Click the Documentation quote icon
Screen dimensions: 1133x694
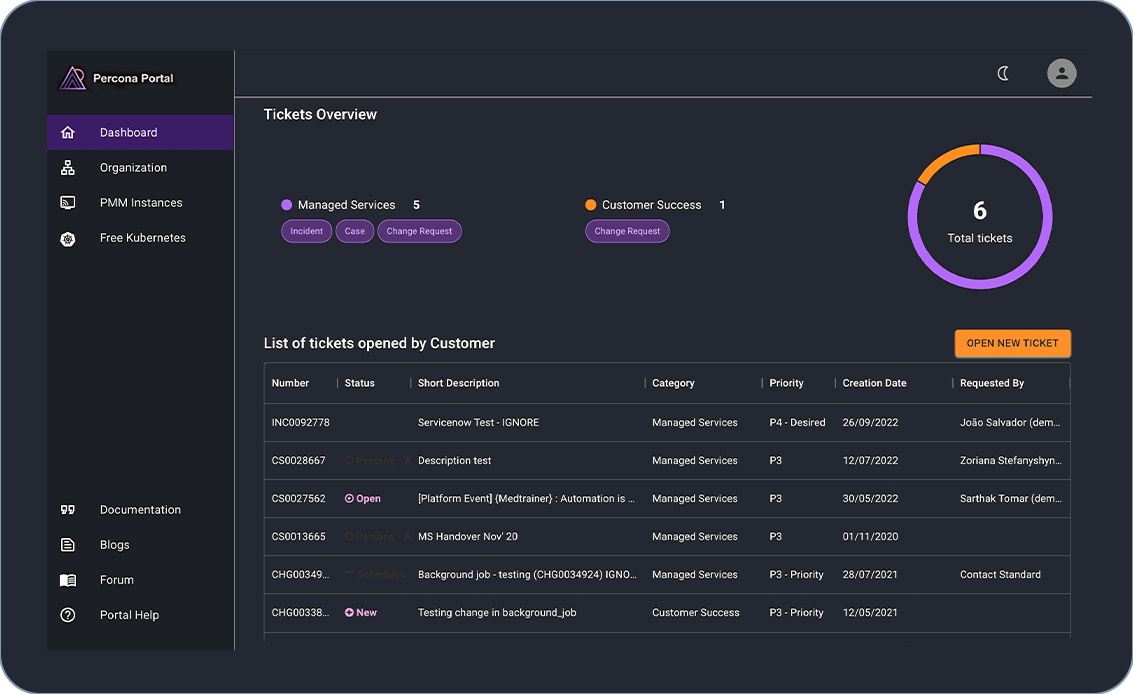(x=68, y=510)
